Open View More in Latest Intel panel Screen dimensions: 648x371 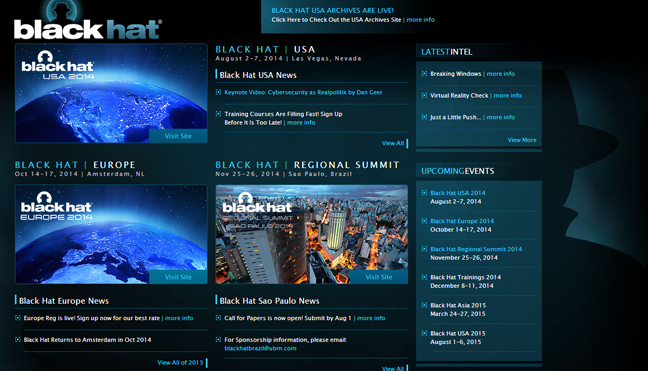point(522,140)
